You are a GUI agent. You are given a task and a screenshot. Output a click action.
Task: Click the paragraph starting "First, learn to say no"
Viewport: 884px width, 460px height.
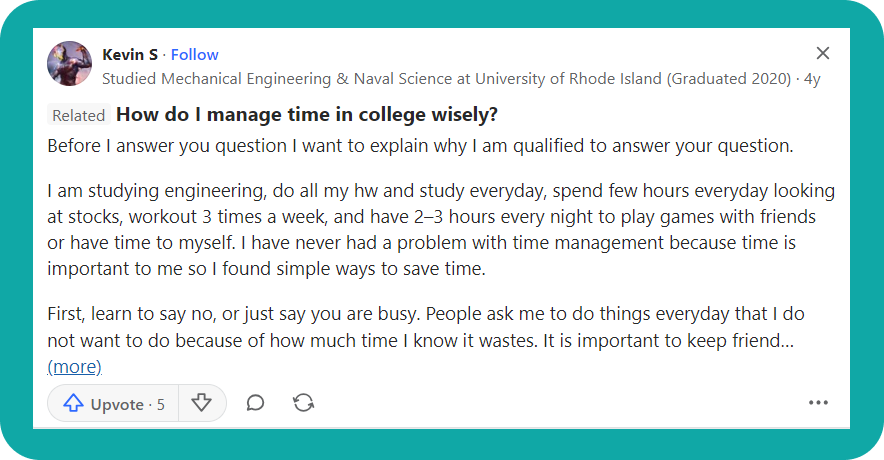[420, 328]
